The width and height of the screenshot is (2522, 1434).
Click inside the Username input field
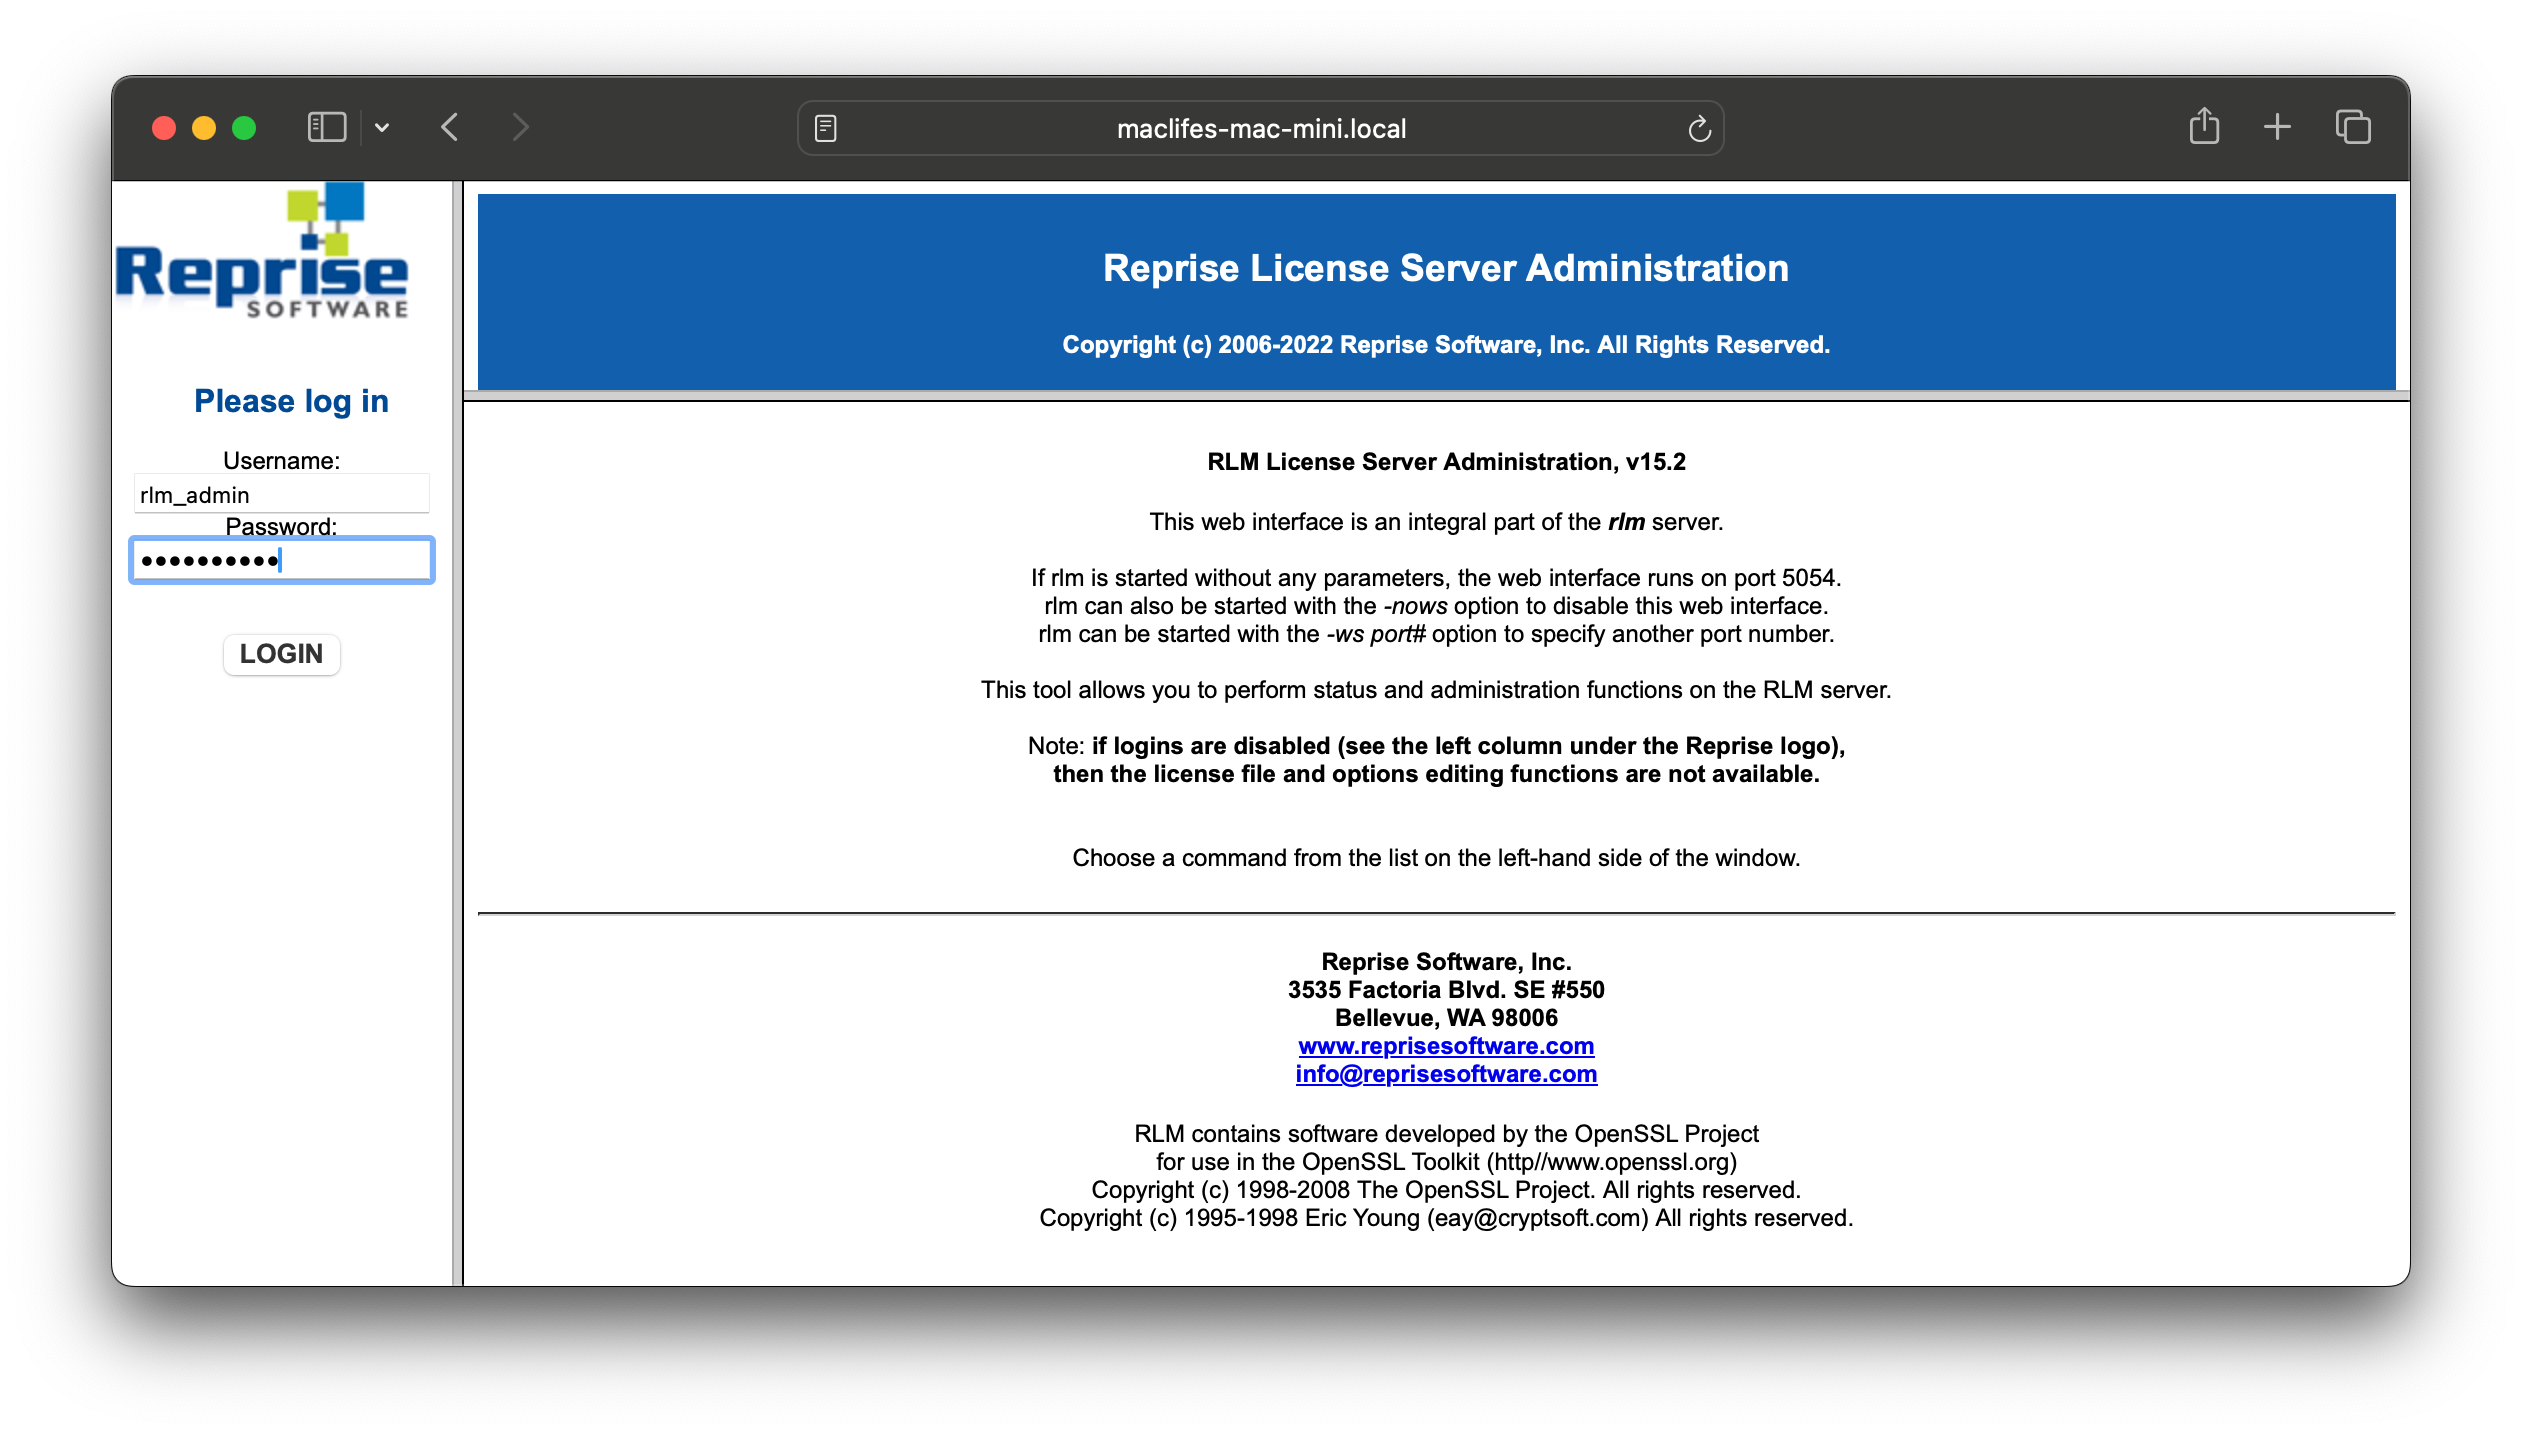click(x=281, y=493)
